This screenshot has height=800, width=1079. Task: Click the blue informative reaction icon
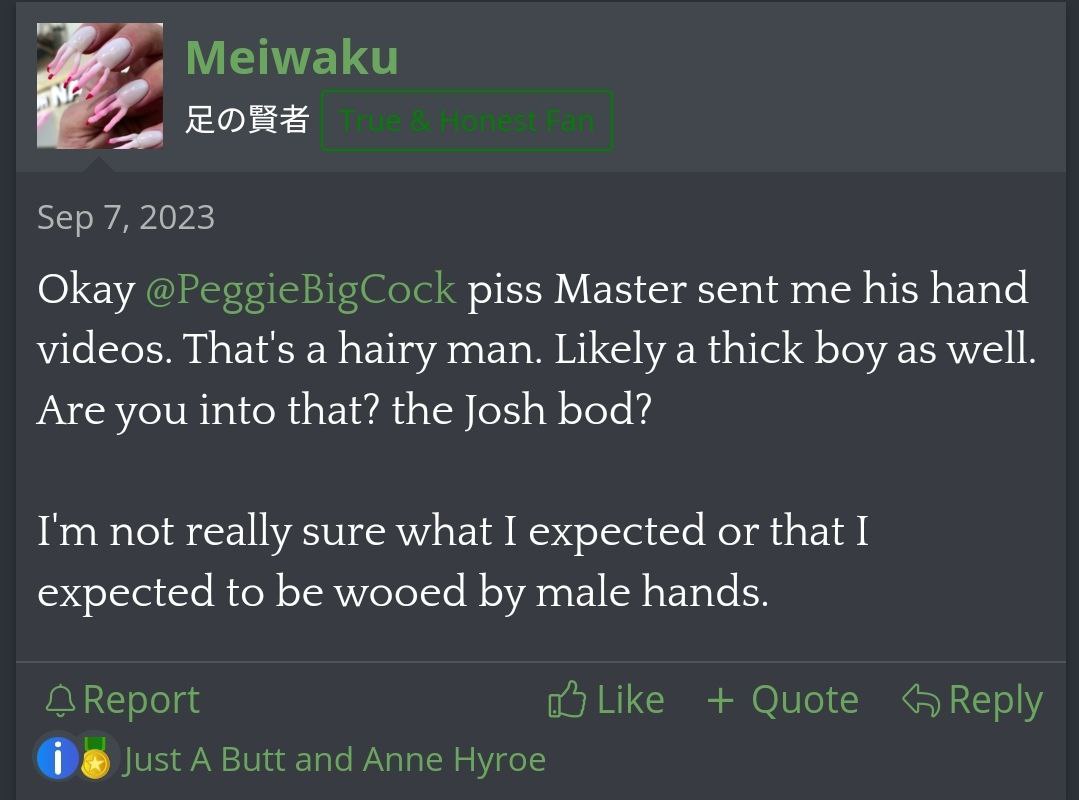click(x=58, y=757)
